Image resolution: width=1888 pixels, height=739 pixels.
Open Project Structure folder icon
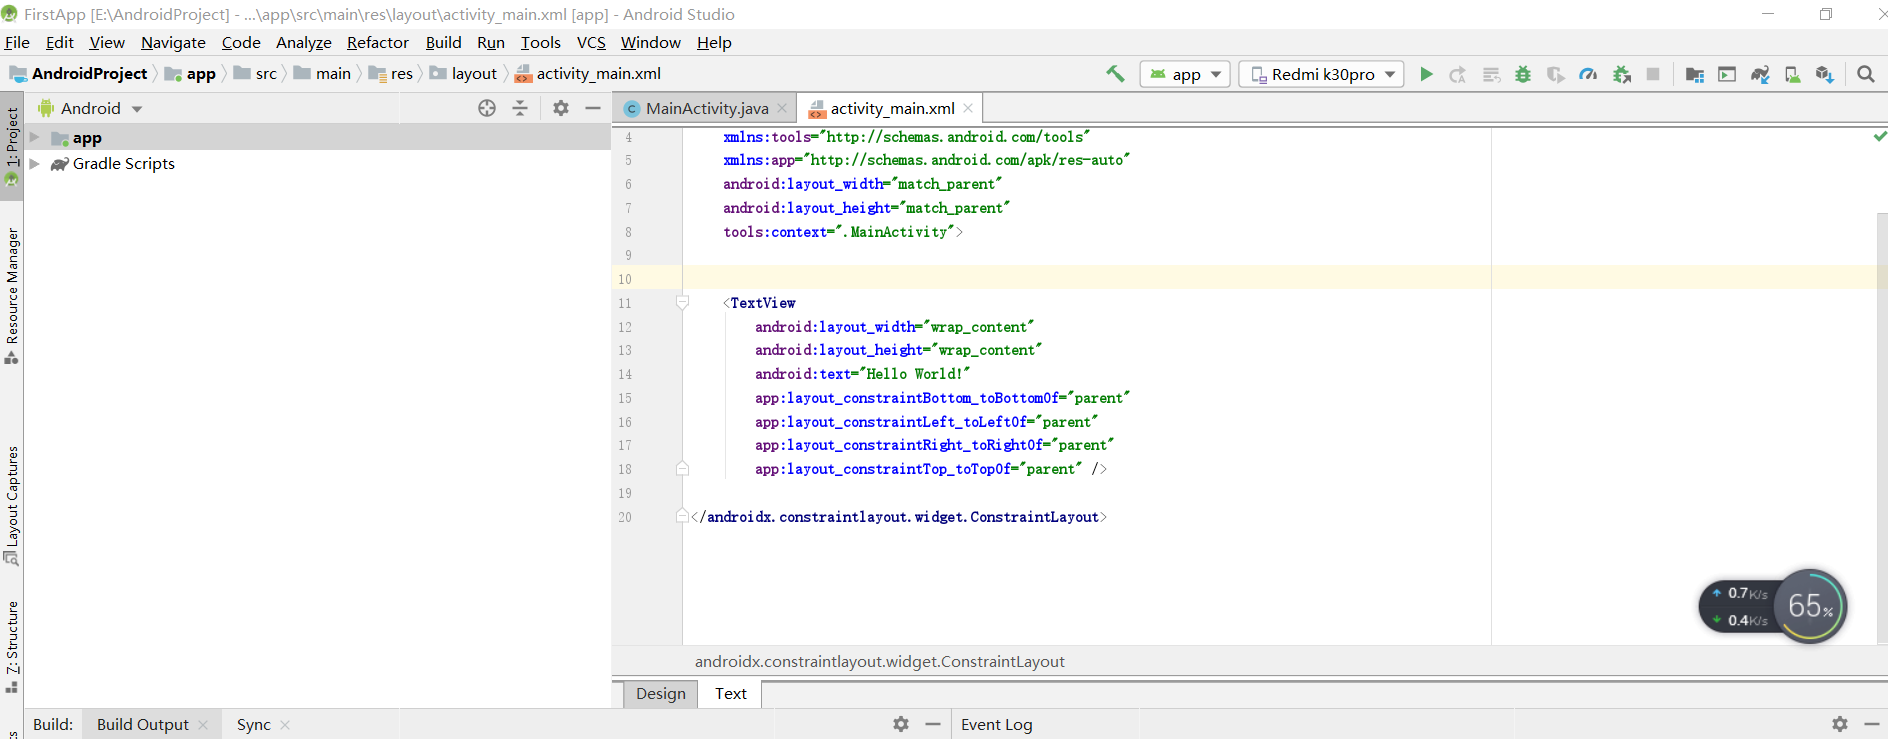tap(1694, 74)
